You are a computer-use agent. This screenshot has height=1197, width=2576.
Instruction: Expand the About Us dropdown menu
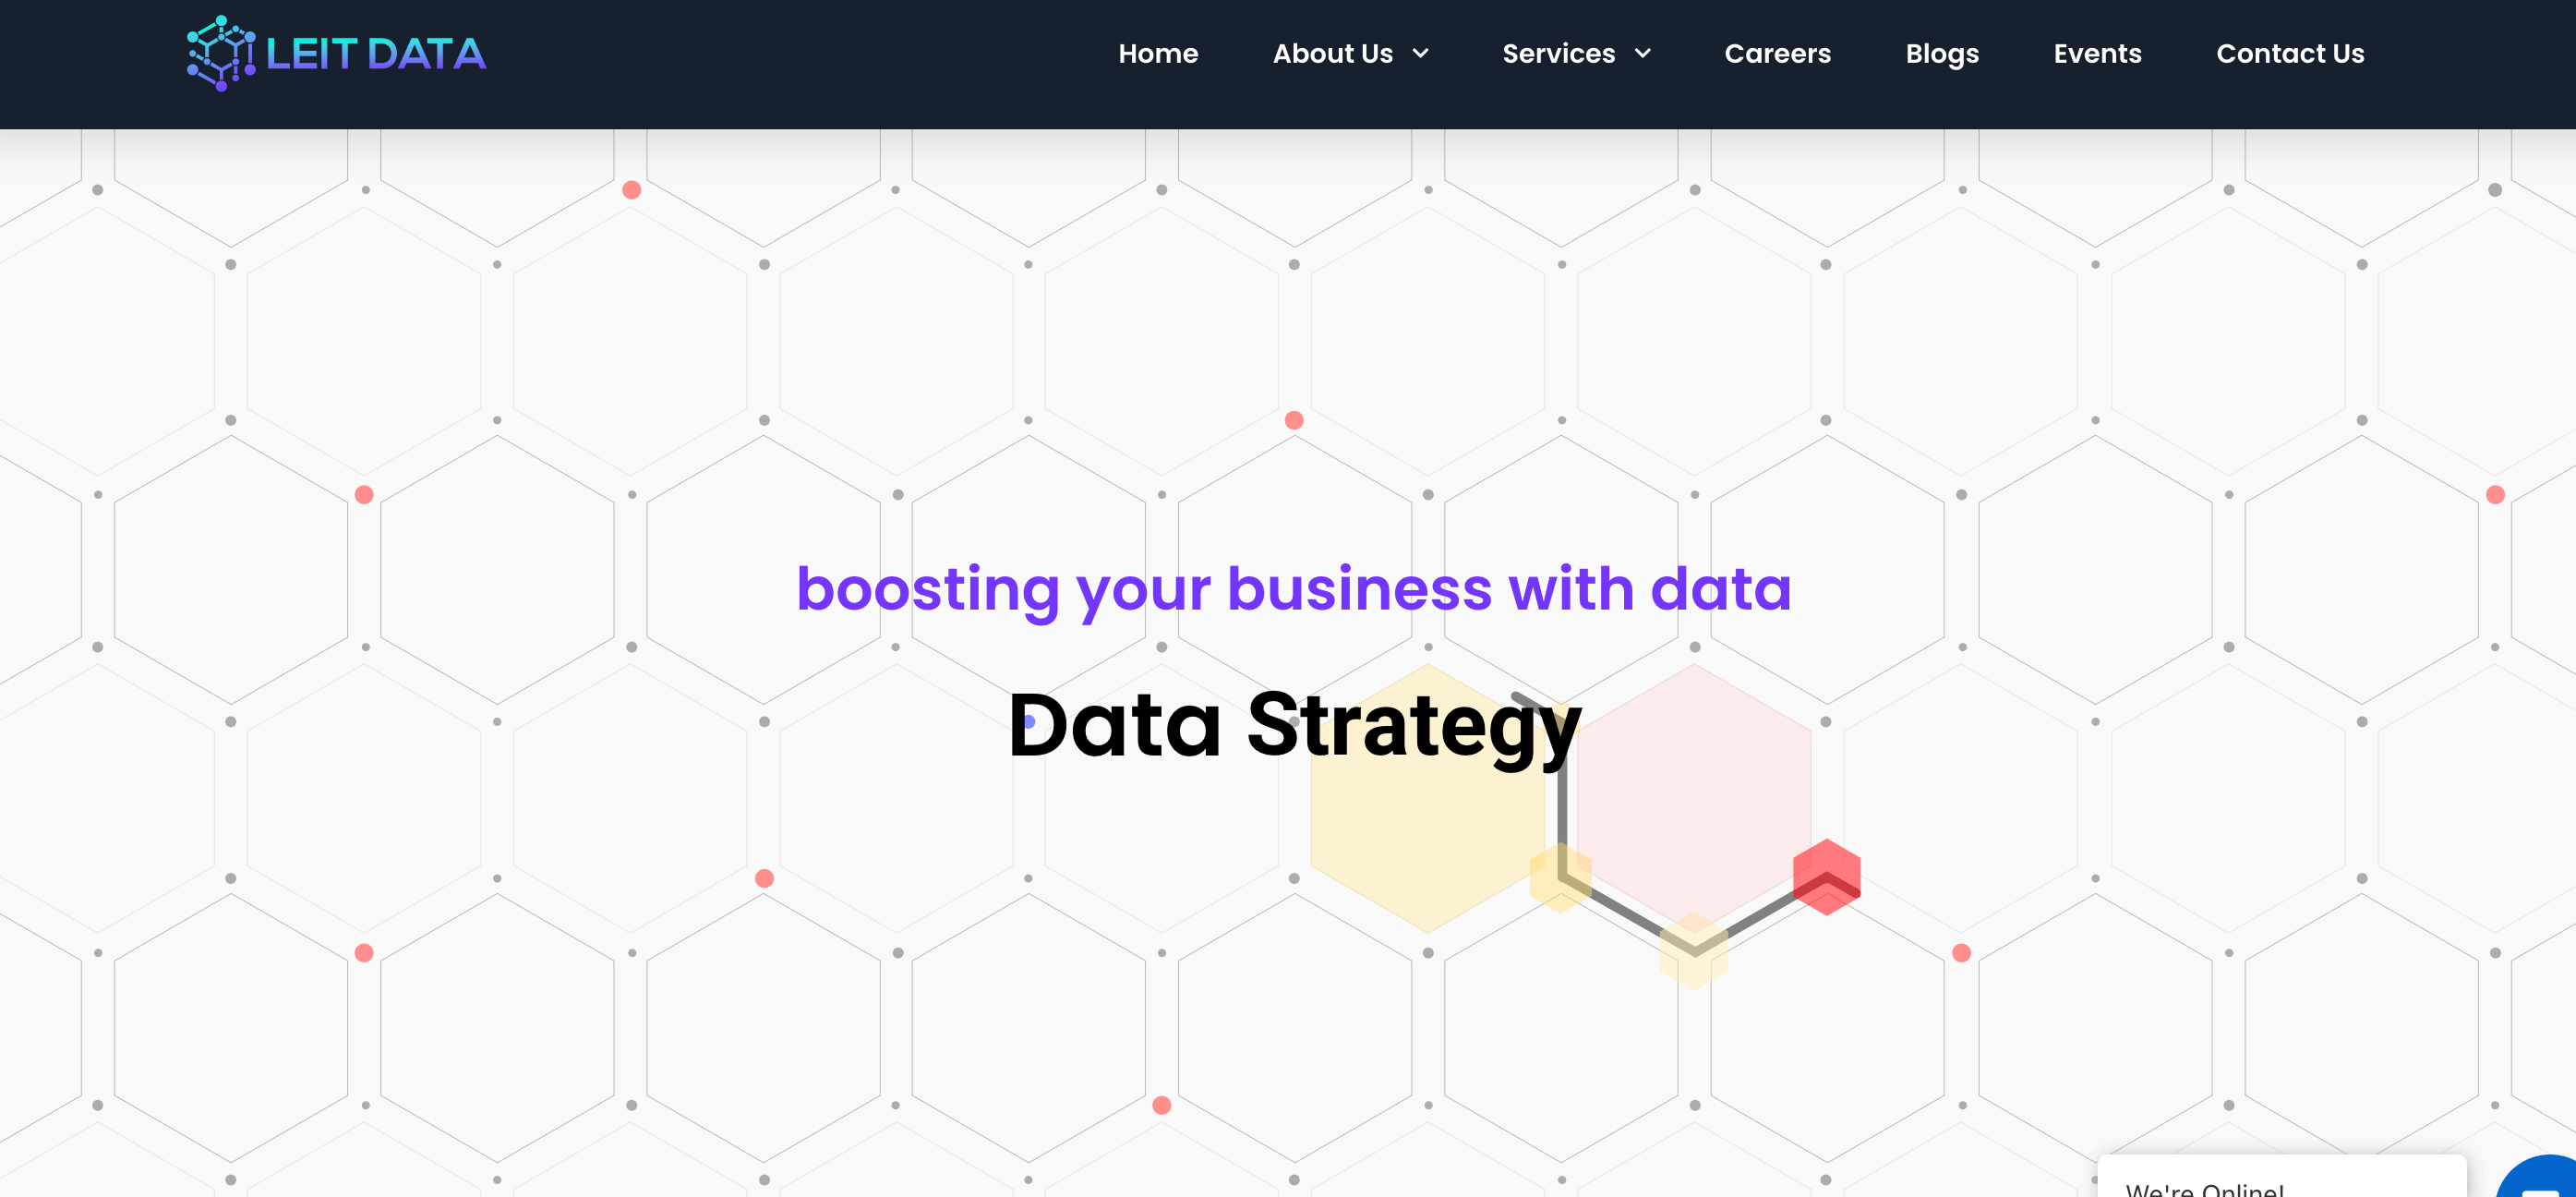pyautogui.click(x=1349, y=54)
